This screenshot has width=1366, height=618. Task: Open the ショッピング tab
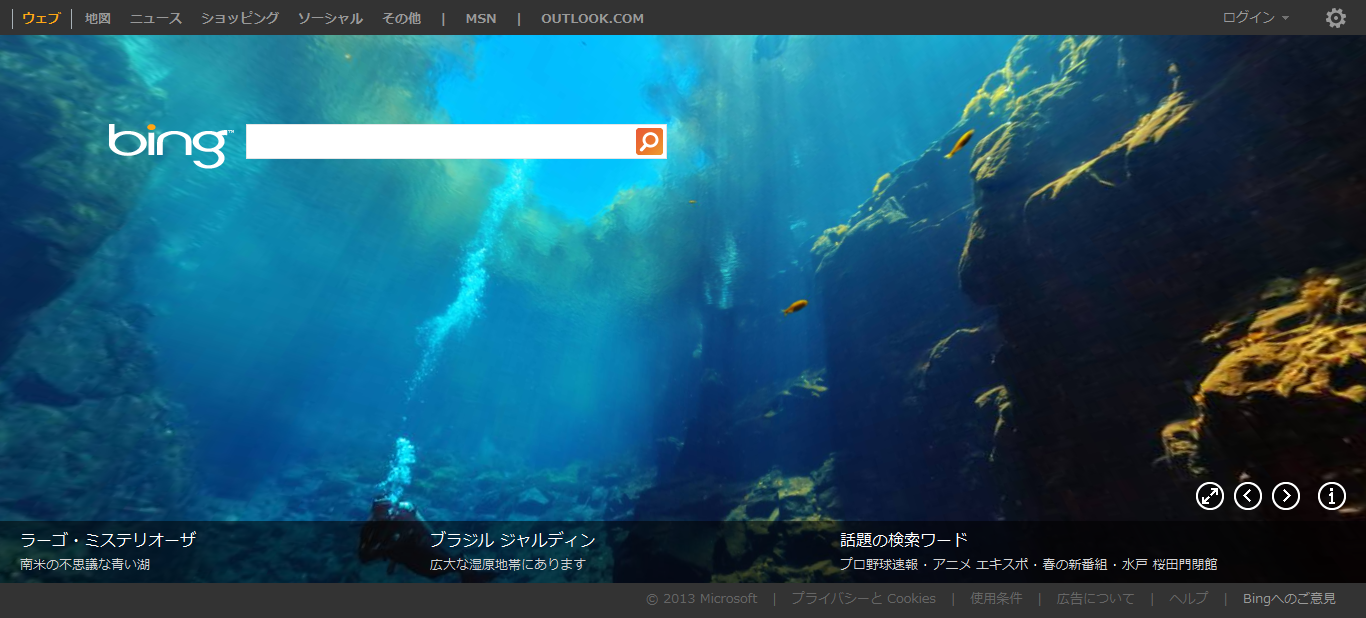click(240, 18)
